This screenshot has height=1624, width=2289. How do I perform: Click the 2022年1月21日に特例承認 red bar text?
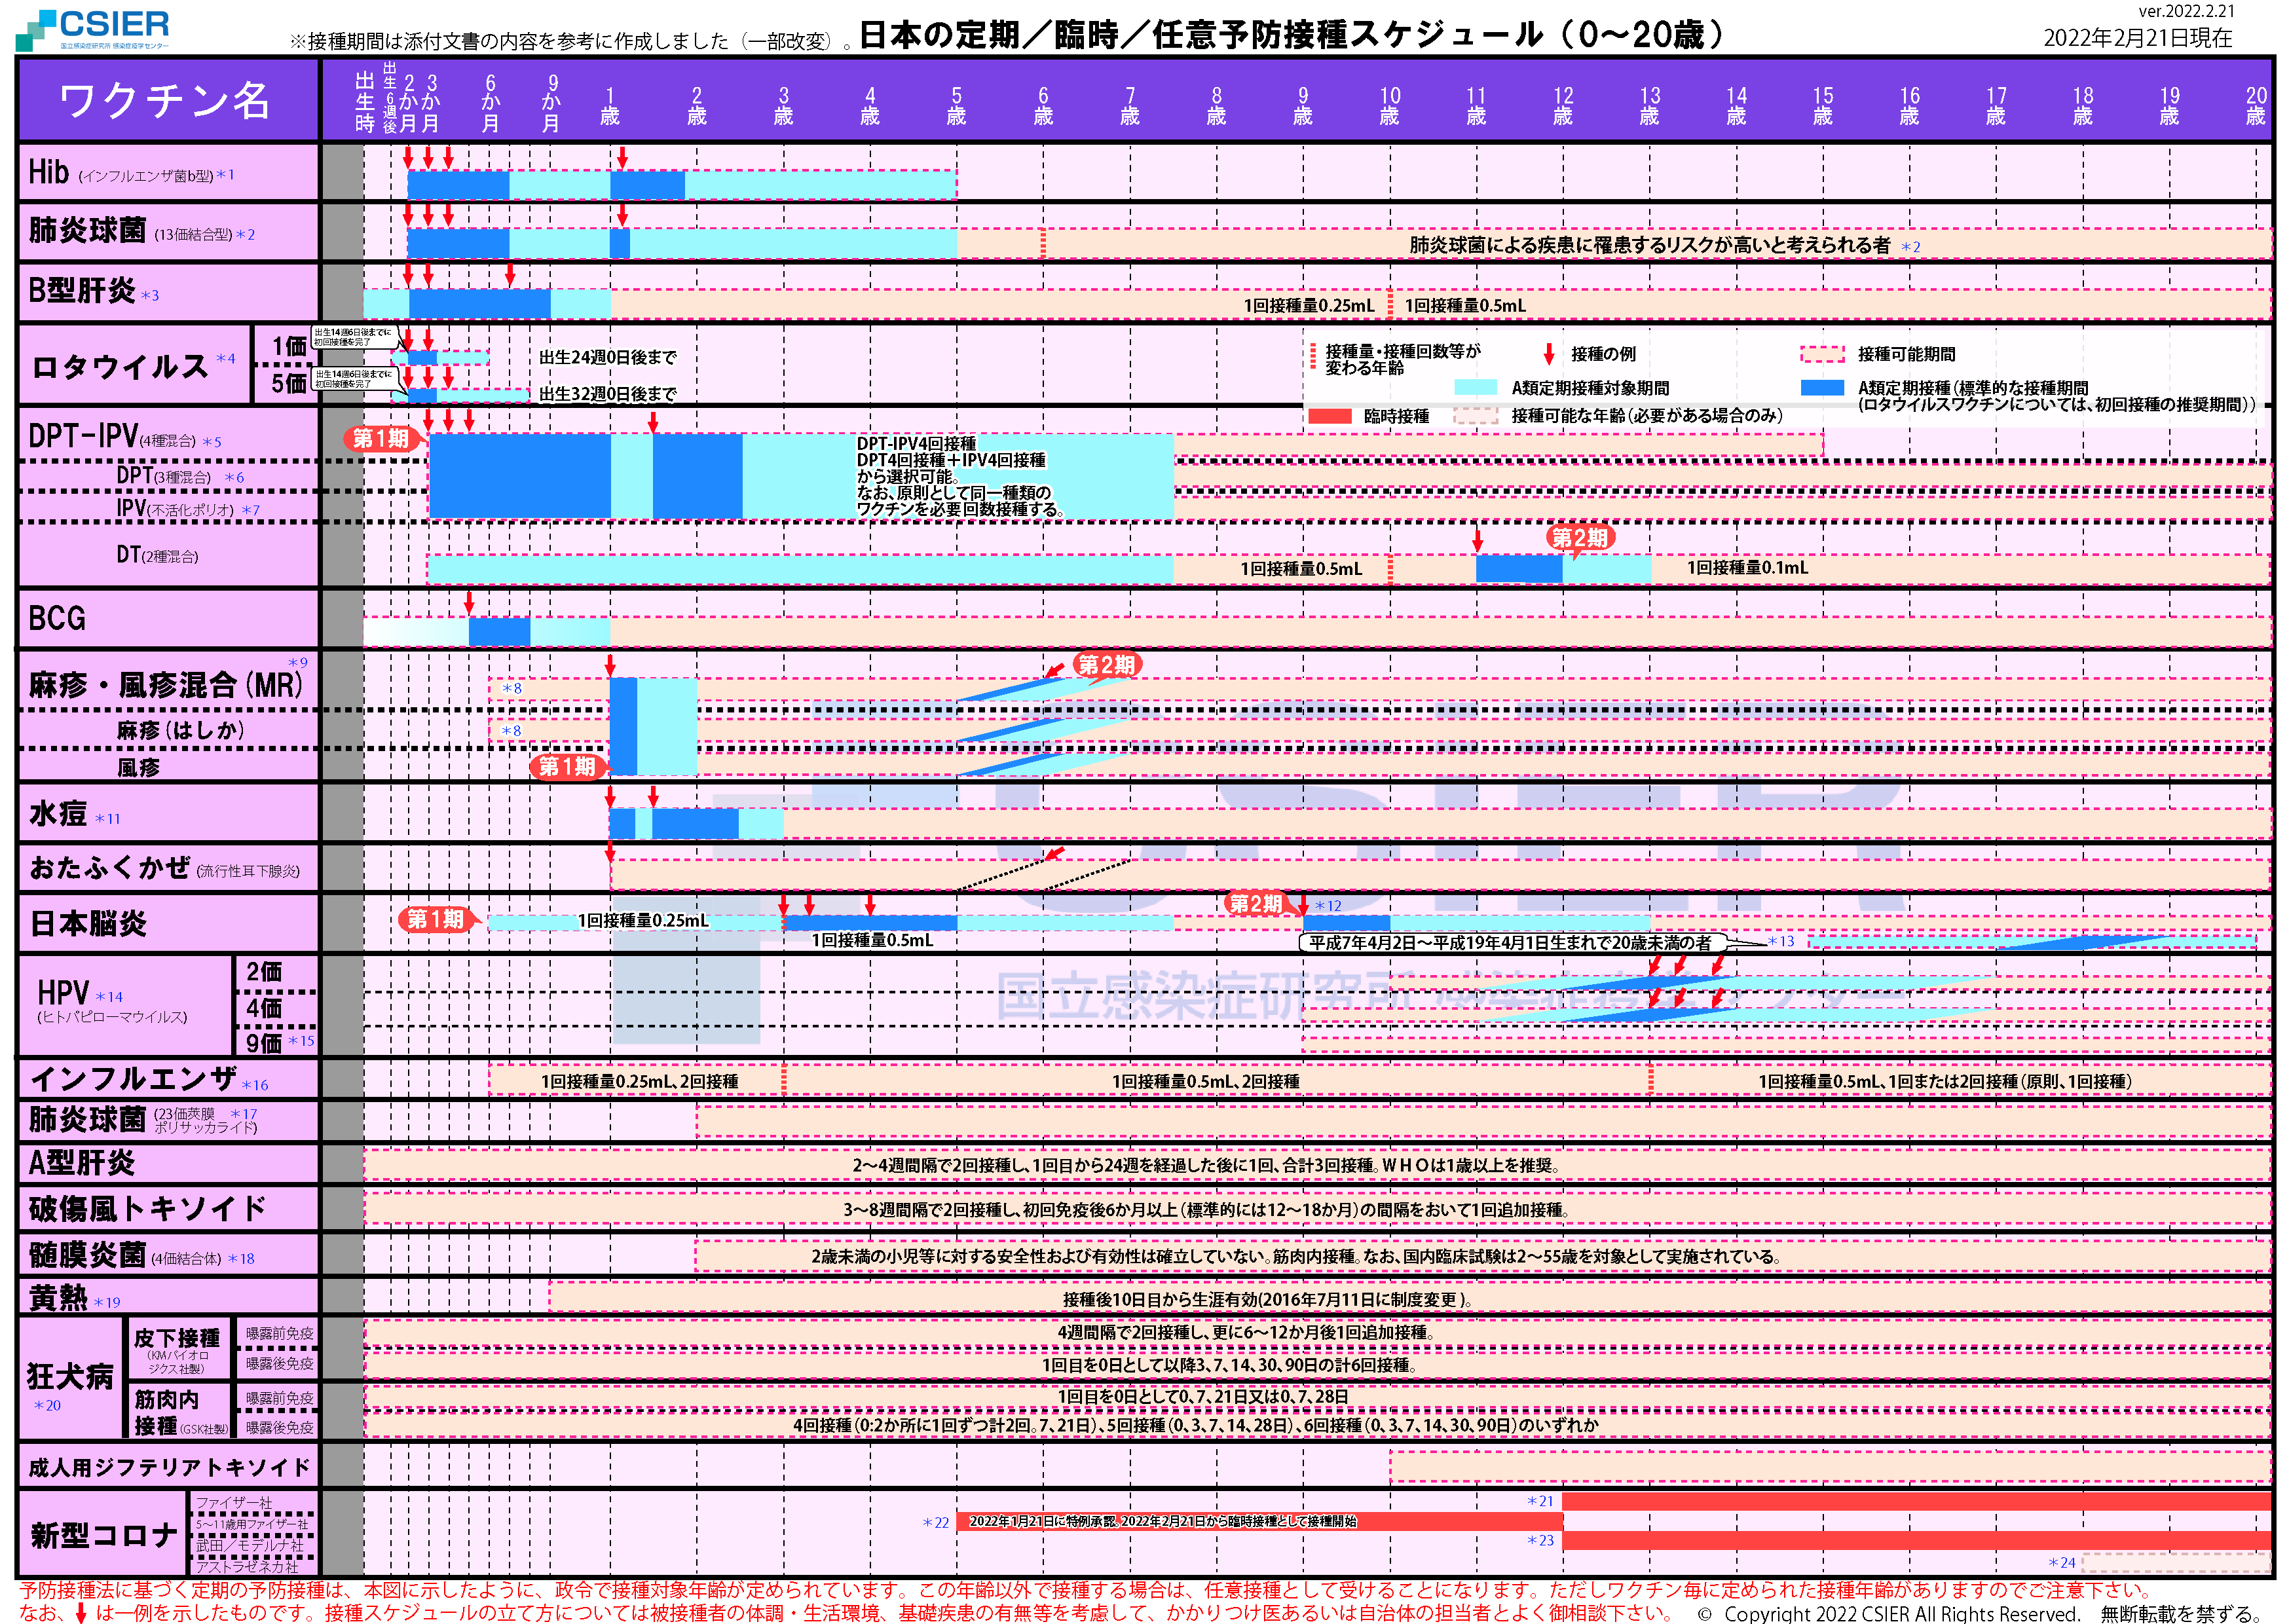point(1163,1521)
